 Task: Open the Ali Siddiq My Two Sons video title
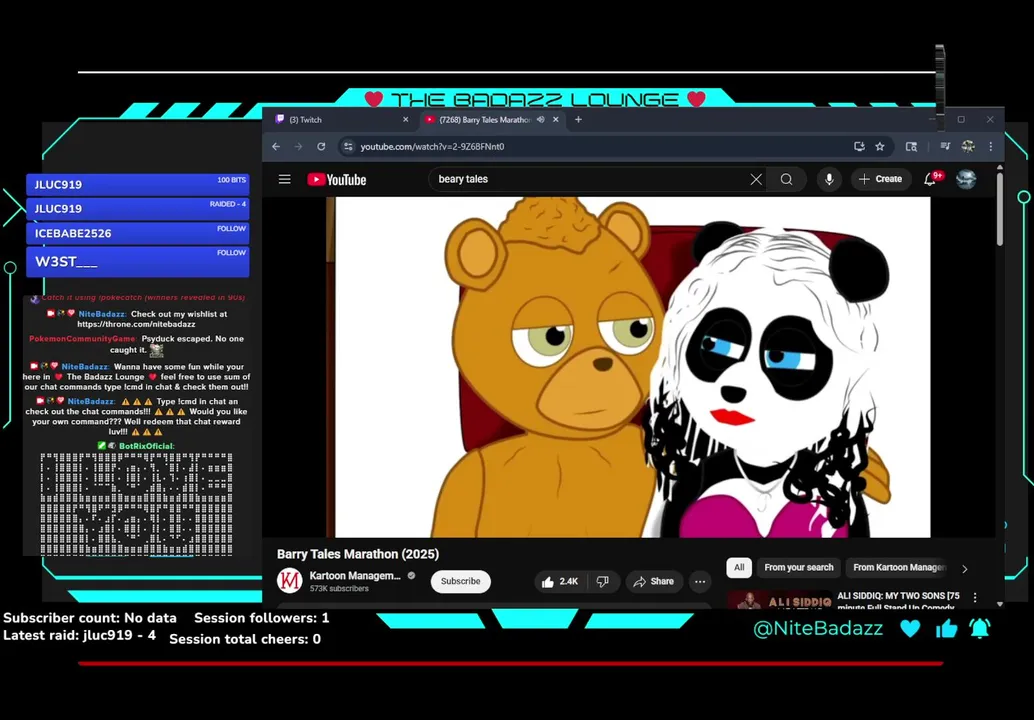[898, 601]
